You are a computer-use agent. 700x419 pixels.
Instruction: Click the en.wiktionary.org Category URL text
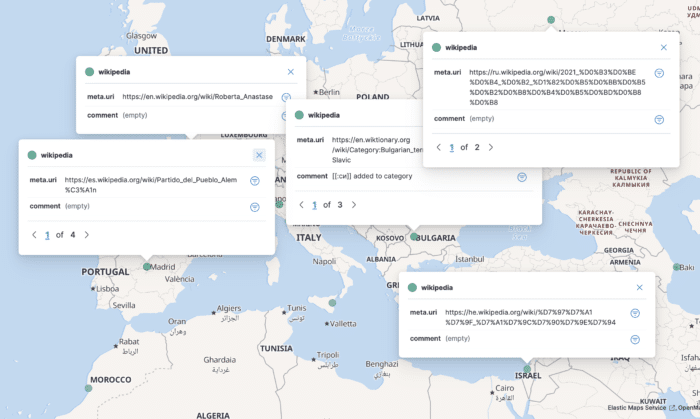pyautogui.click(x=377, y=149)
